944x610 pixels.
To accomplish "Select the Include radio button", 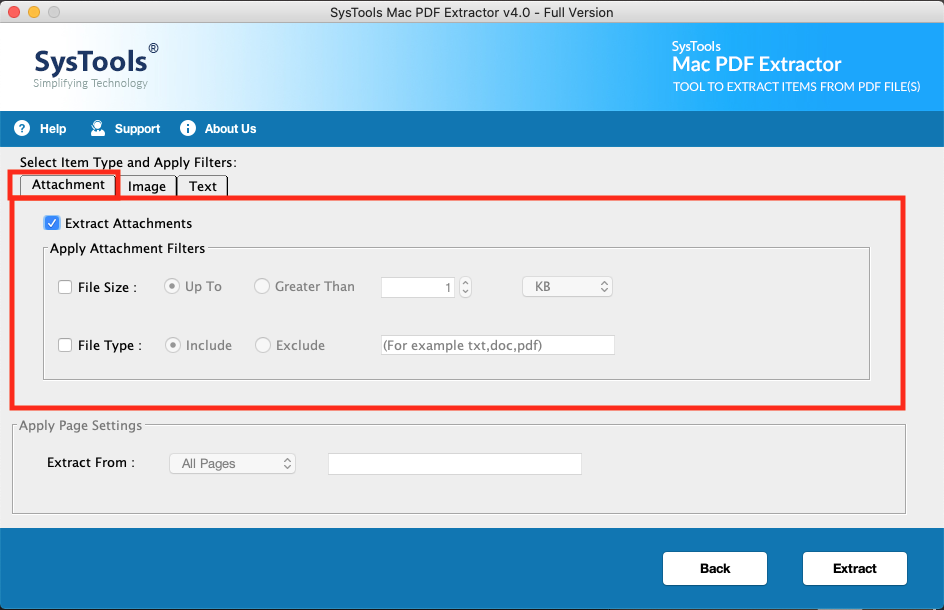I will point(173,345).
